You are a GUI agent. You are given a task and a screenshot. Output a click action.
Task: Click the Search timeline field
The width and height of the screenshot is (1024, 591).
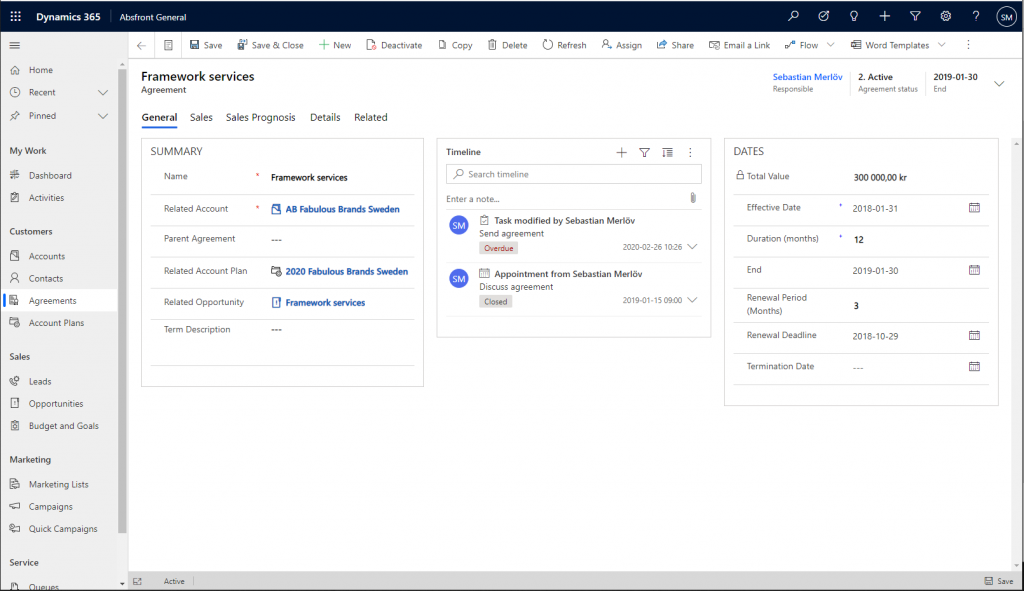coord(573,174)
